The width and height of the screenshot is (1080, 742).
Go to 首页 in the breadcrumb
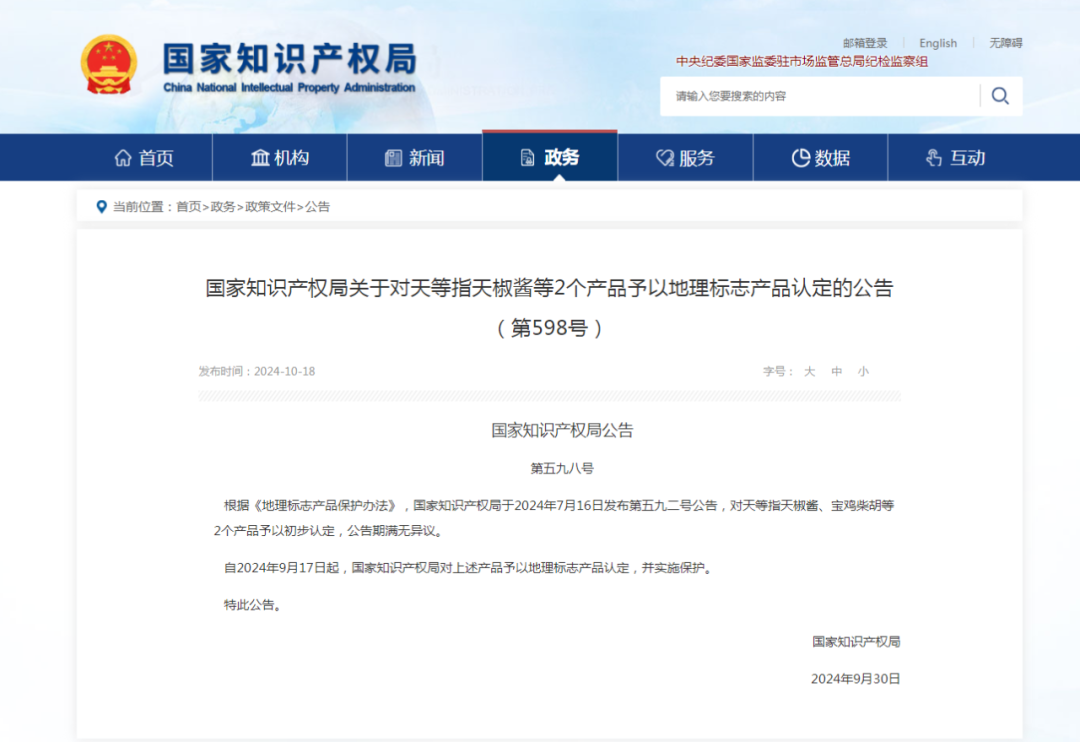coord(189,207)
